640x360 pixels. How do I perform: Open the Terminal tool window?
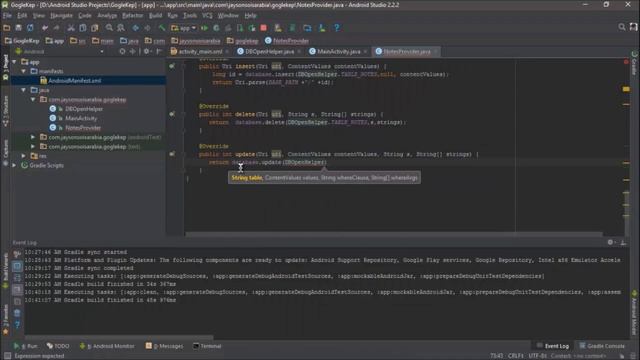(207, 346)
